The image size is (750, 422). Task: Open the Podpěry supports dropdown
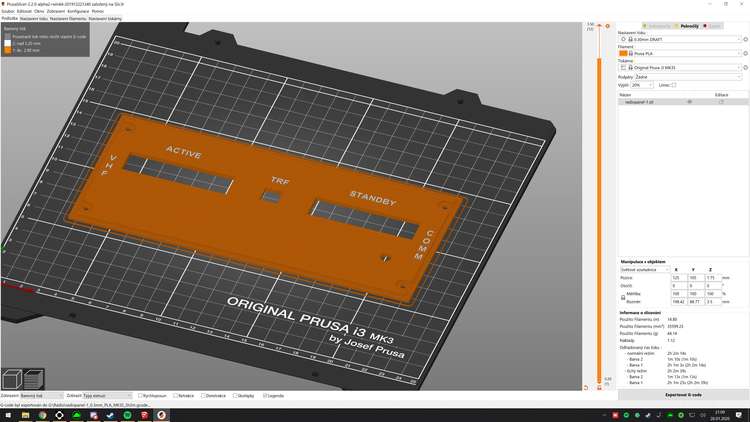688,77
